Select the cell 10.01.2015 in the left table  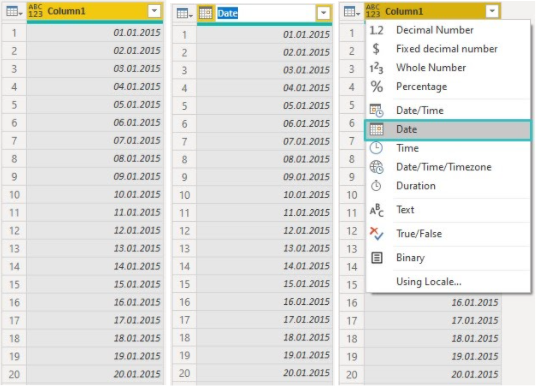coord(95,195)
